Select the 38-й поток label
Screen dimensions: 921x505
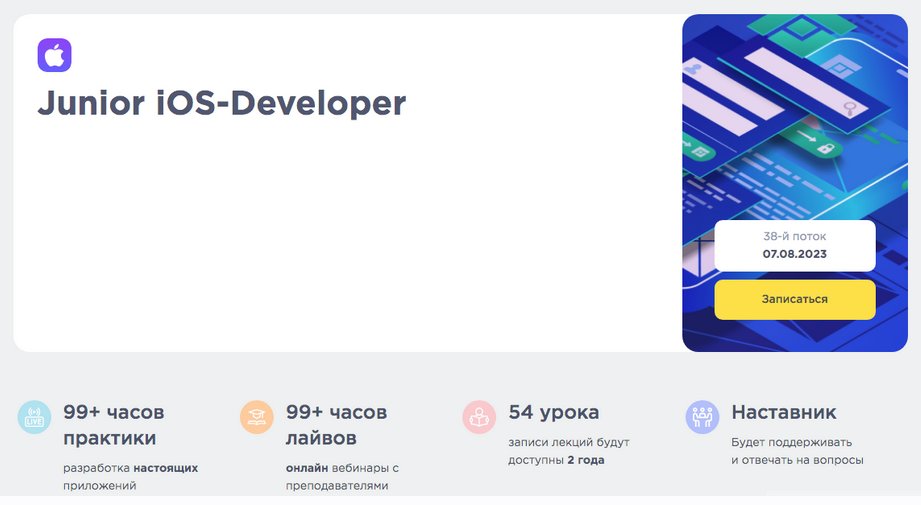tap(795, 236)
